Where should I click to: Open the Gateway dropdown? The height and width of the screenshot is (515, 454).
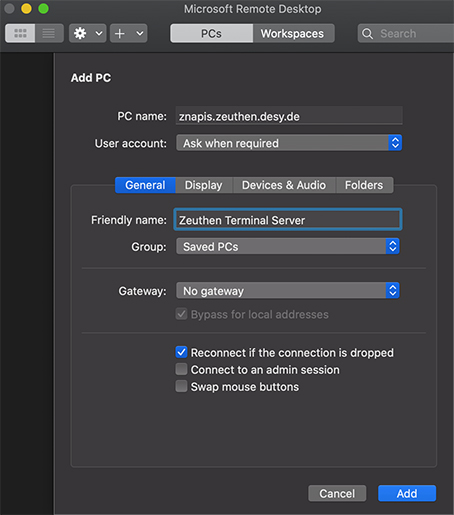288,291
